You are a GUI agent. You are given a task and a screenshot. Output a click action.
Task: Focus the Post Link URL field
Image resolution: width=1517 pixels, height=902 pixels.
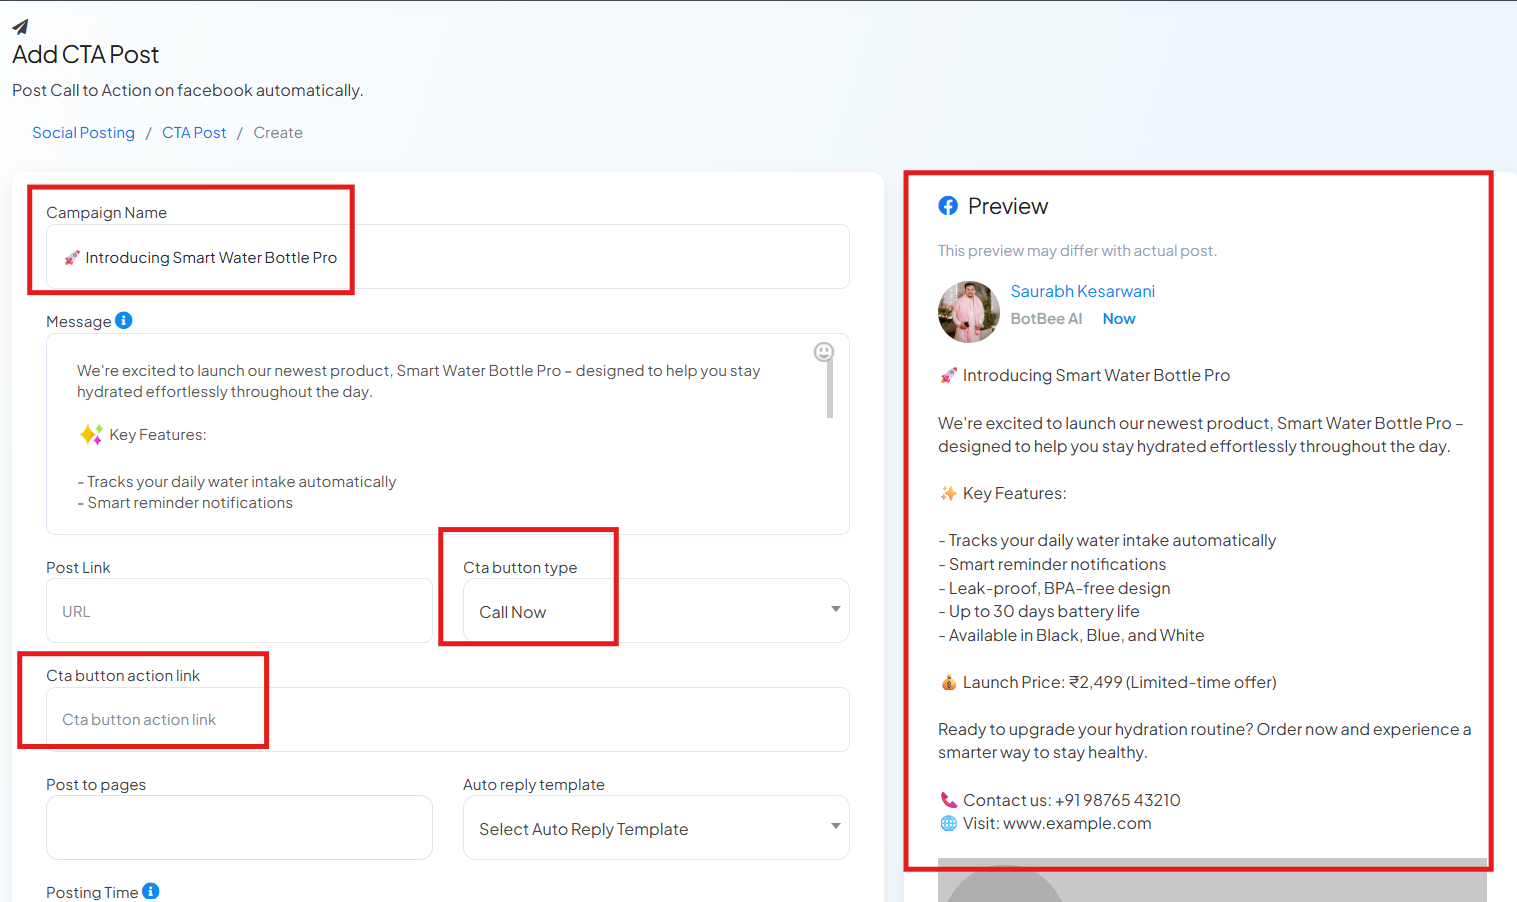pyautogui.click(x=239, y=611)
